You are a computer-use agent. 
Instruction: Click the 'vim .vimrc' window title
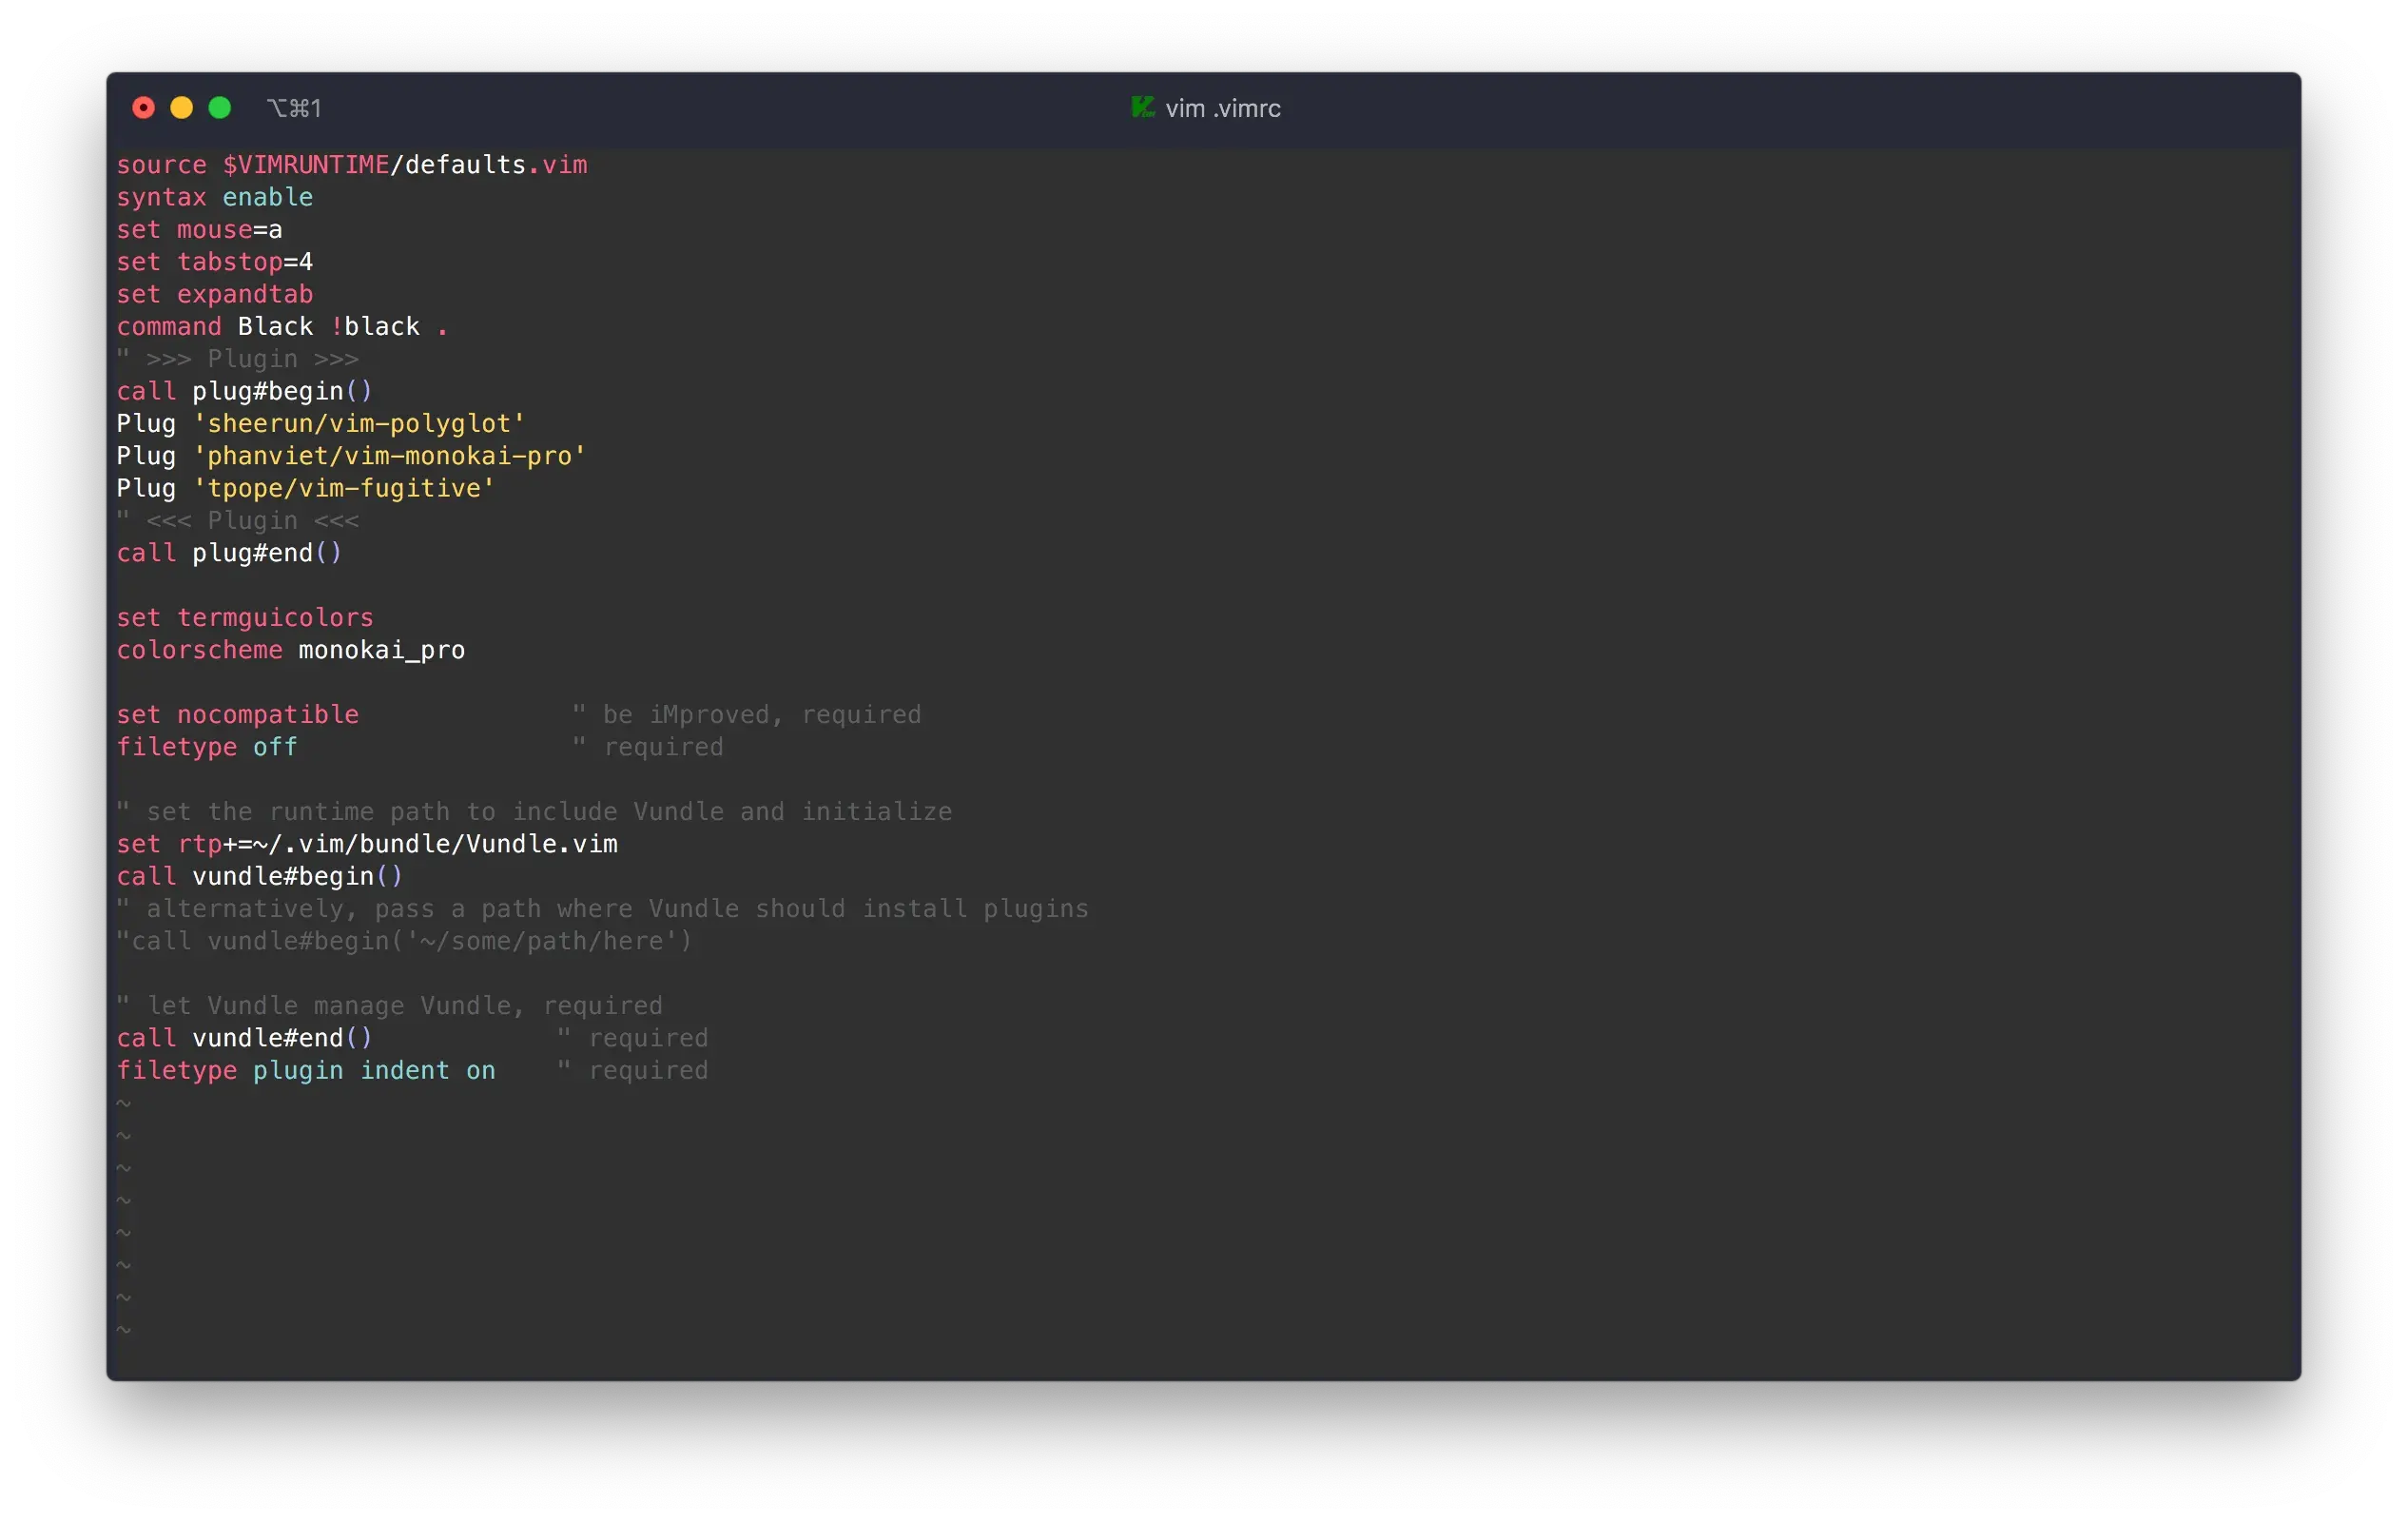pos(1222,108)
